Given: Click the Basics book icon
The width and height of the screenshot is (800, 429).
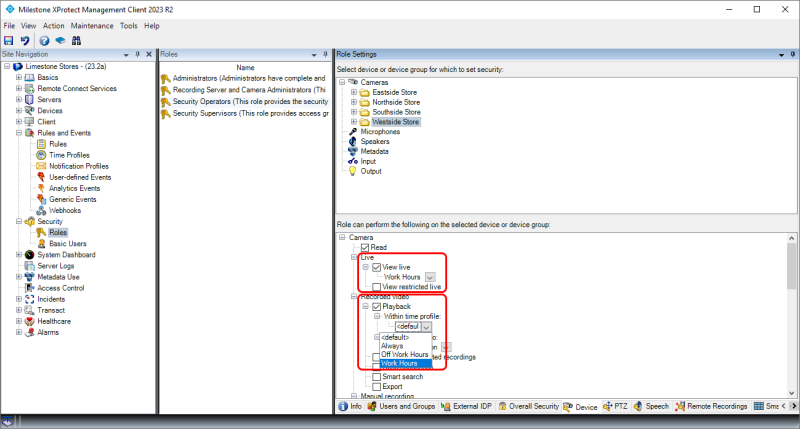Looking at the screenshot, I should point(30,78).
